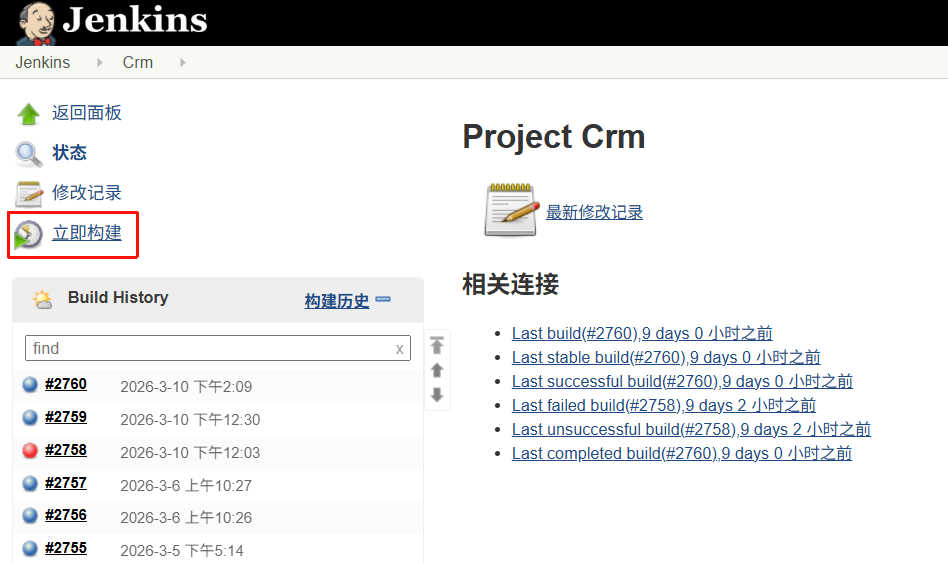Move one page up in build history

tap(437, 370)
